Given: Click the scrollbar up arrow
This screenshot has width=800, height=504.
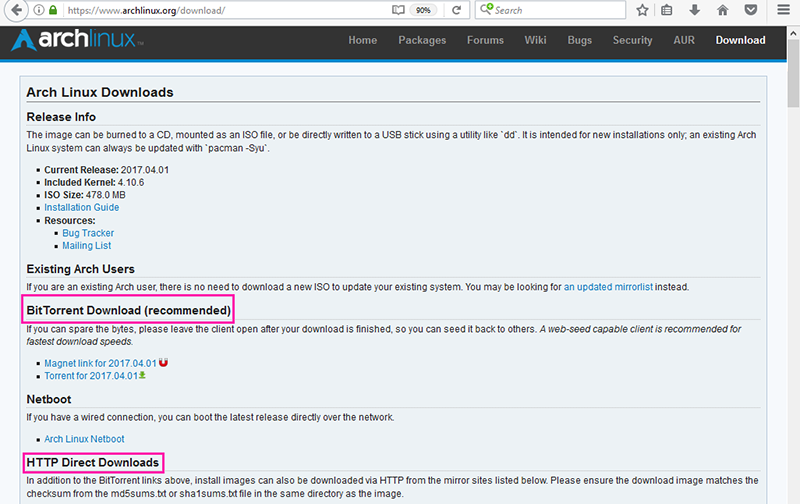Looking at the screenshot, I should pos(793,34).
